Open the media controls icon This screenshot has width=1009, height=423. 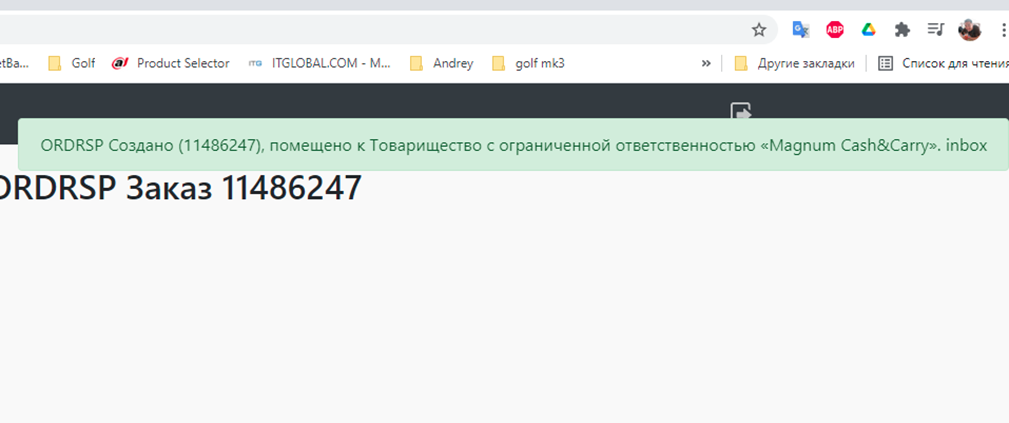click(x=935, y=30)
